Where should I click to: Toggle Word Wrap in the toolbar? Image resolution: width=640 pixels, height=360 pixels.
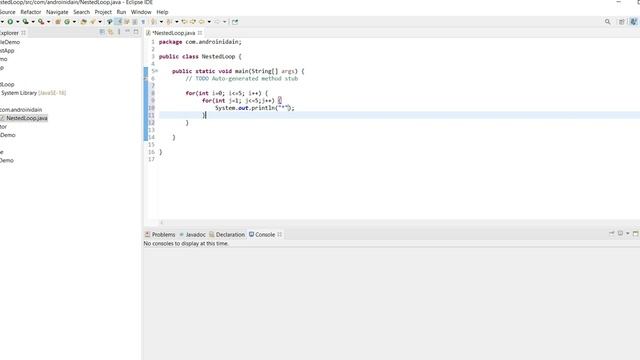coord(127,22)
